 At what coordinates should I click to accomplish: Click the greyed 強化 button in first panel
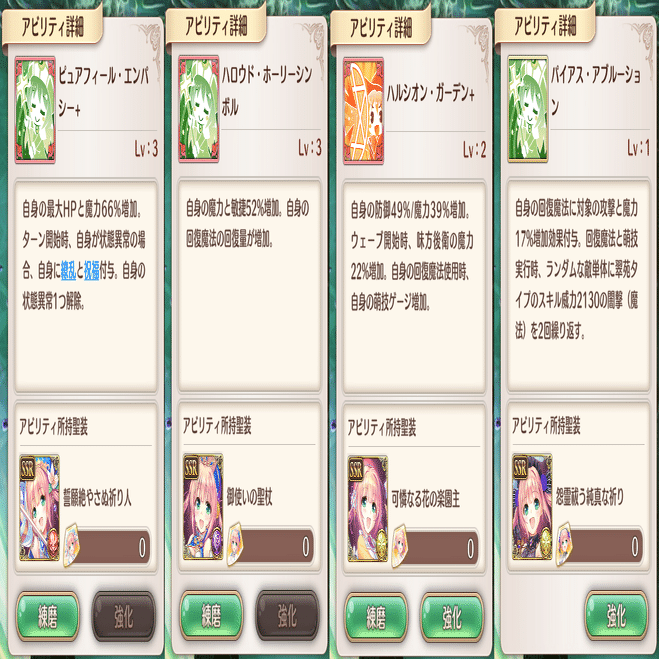pos(124,616)
